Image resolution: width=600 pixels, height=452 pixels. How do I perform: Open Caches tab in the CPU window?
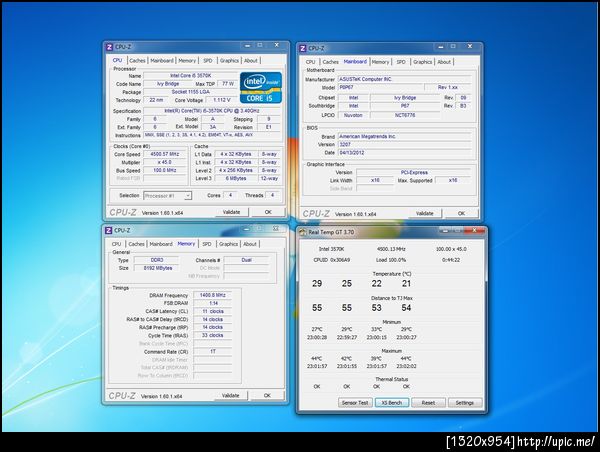click(137, 60)
